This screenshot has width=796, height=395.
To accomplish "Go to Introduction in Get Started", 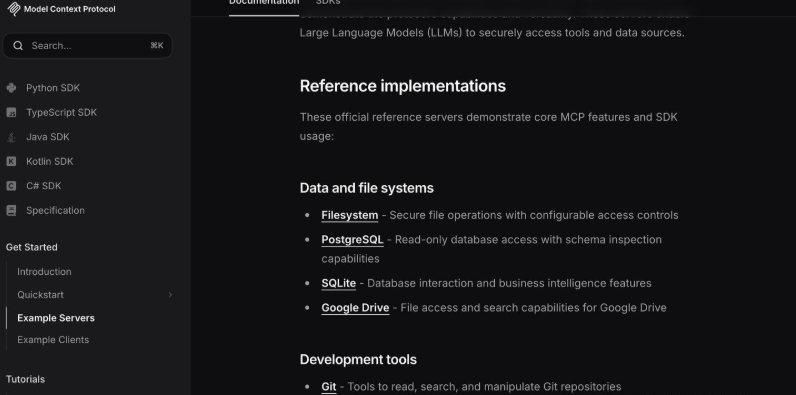I will (x=44, y=272).
